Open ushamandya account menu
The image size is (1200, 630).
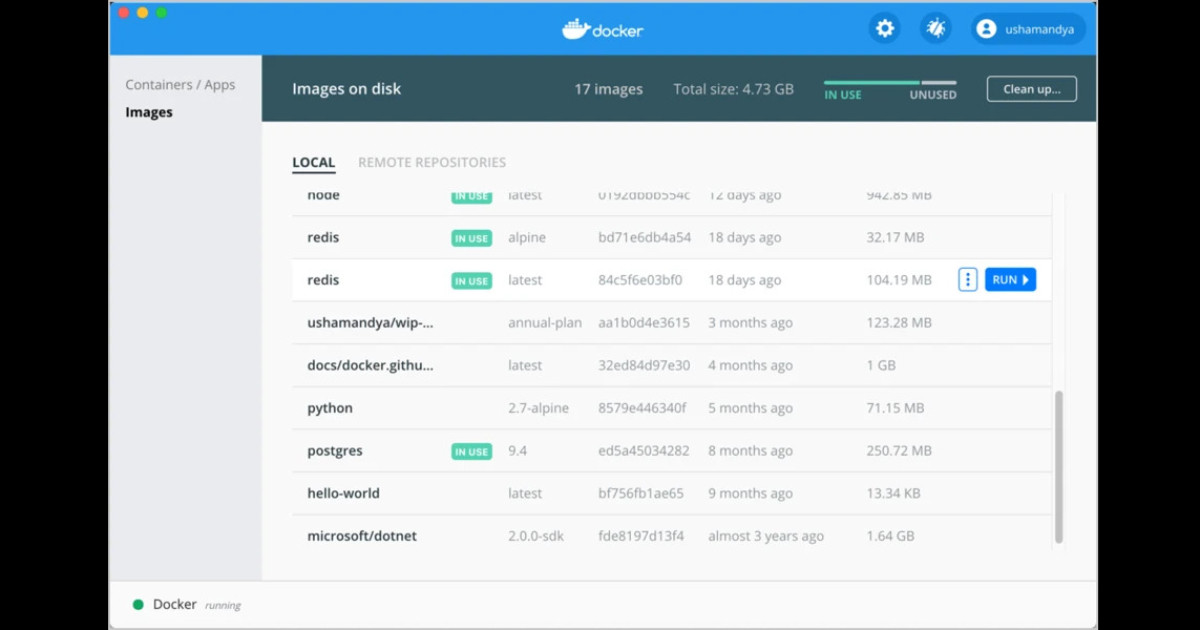(1028, 29)
